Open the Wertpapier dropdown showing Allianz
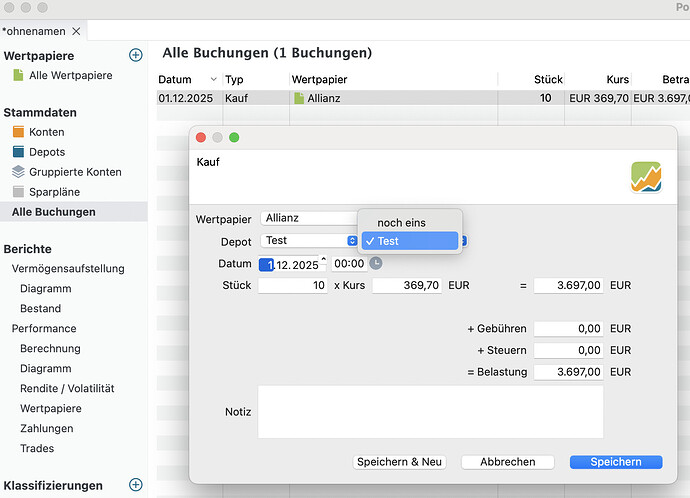690x498 pixels. tap(308, 217)
